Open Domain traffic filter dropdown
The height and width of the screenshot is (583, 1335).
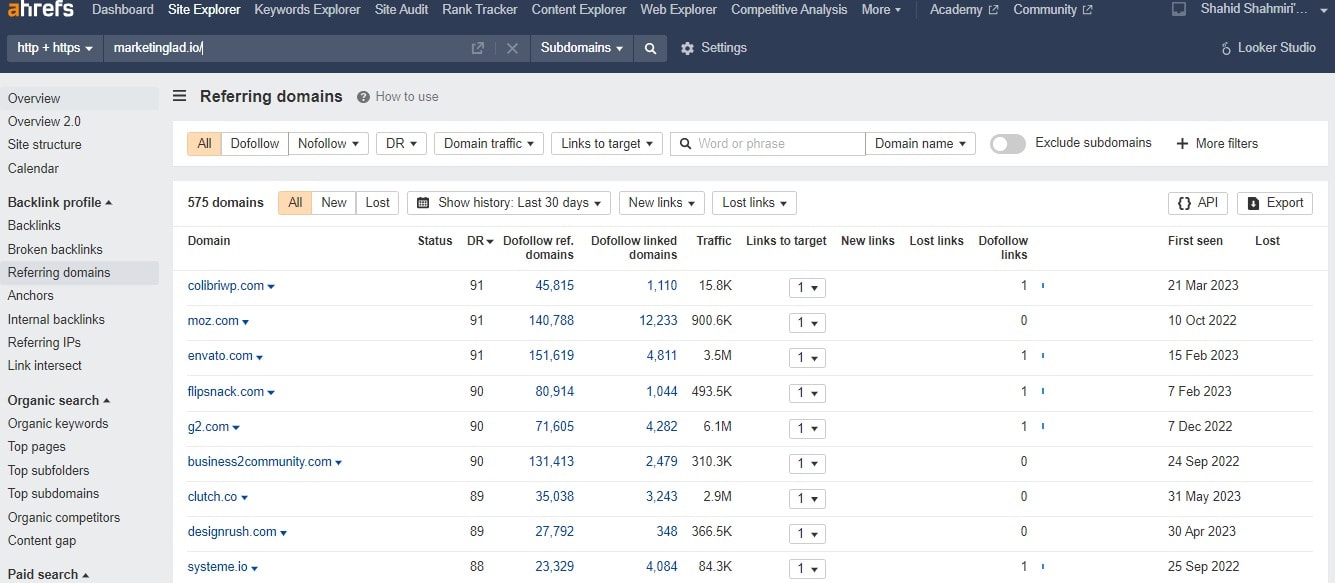coord(489,144)
